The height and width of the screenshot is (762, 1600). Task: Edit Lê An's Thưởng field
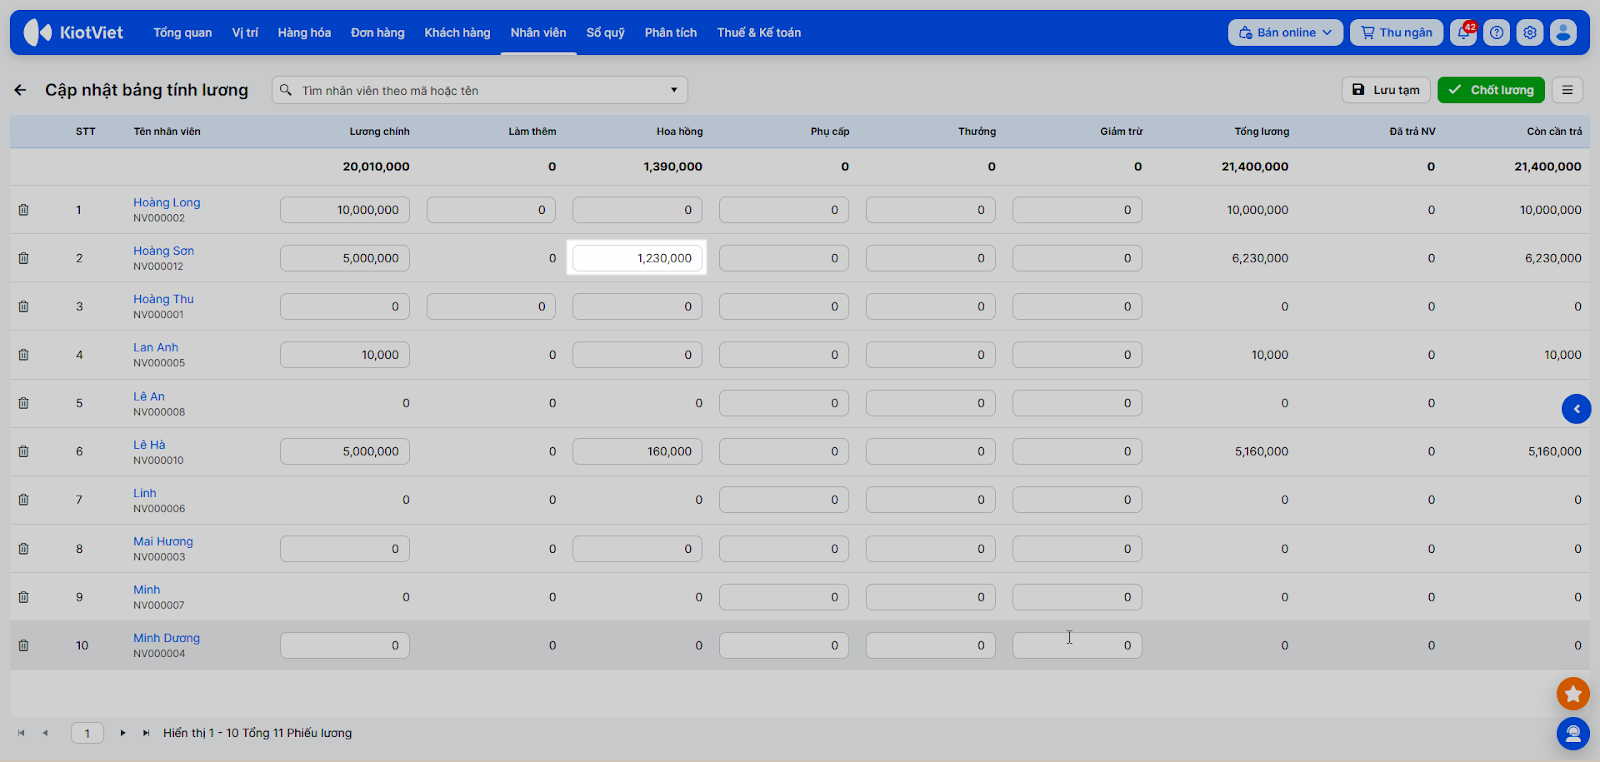coord(931,403)
